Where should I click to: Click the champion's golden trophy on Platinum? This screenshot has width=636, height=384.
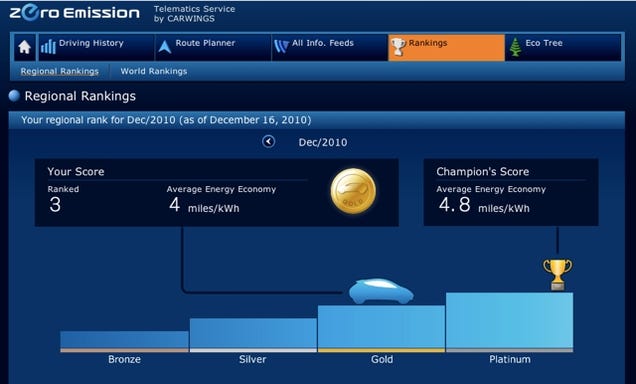tap(557, 275)
